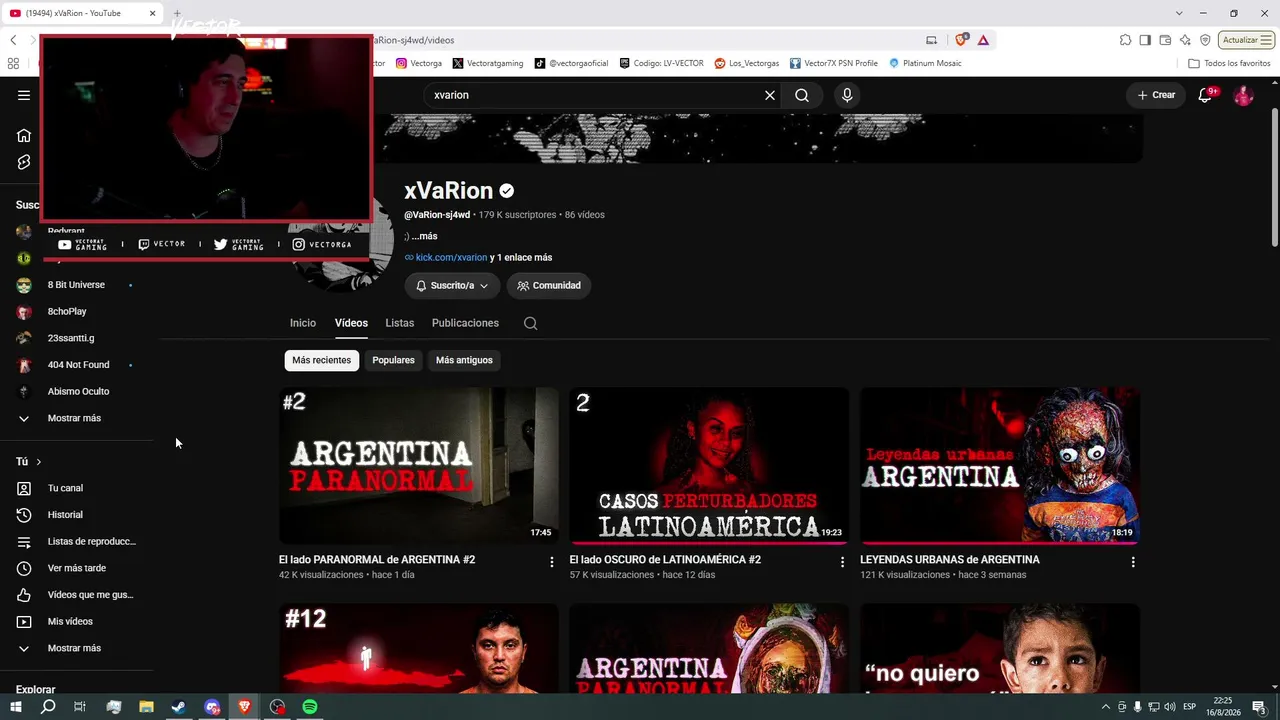
Task: Open Steam from the taskbar
Action: 179,707
